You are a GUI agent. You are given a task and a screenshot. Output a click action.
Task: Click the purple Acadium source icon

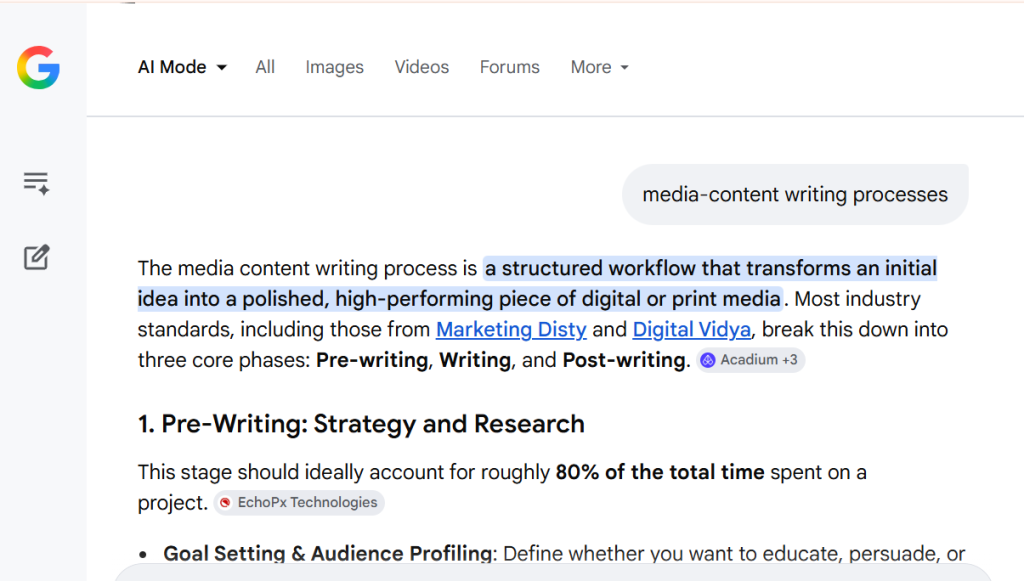(708, 360)
